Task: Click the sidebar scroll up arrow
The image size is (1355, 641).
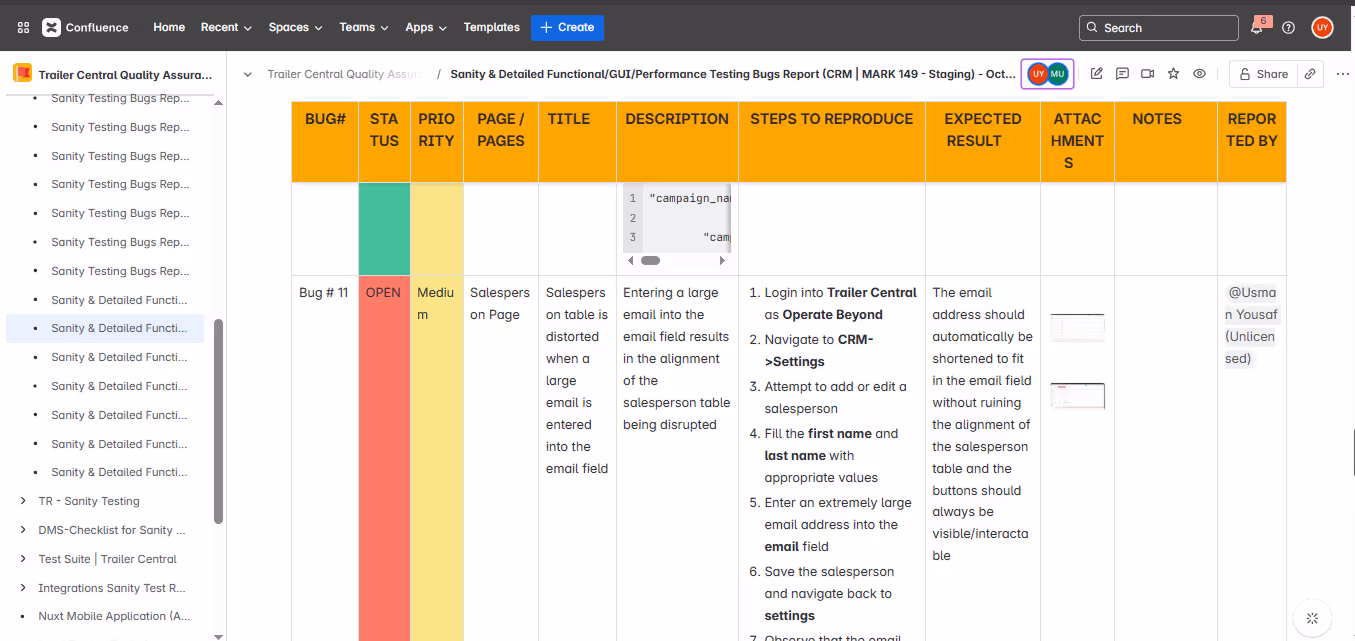Action: tap(218, 104)
